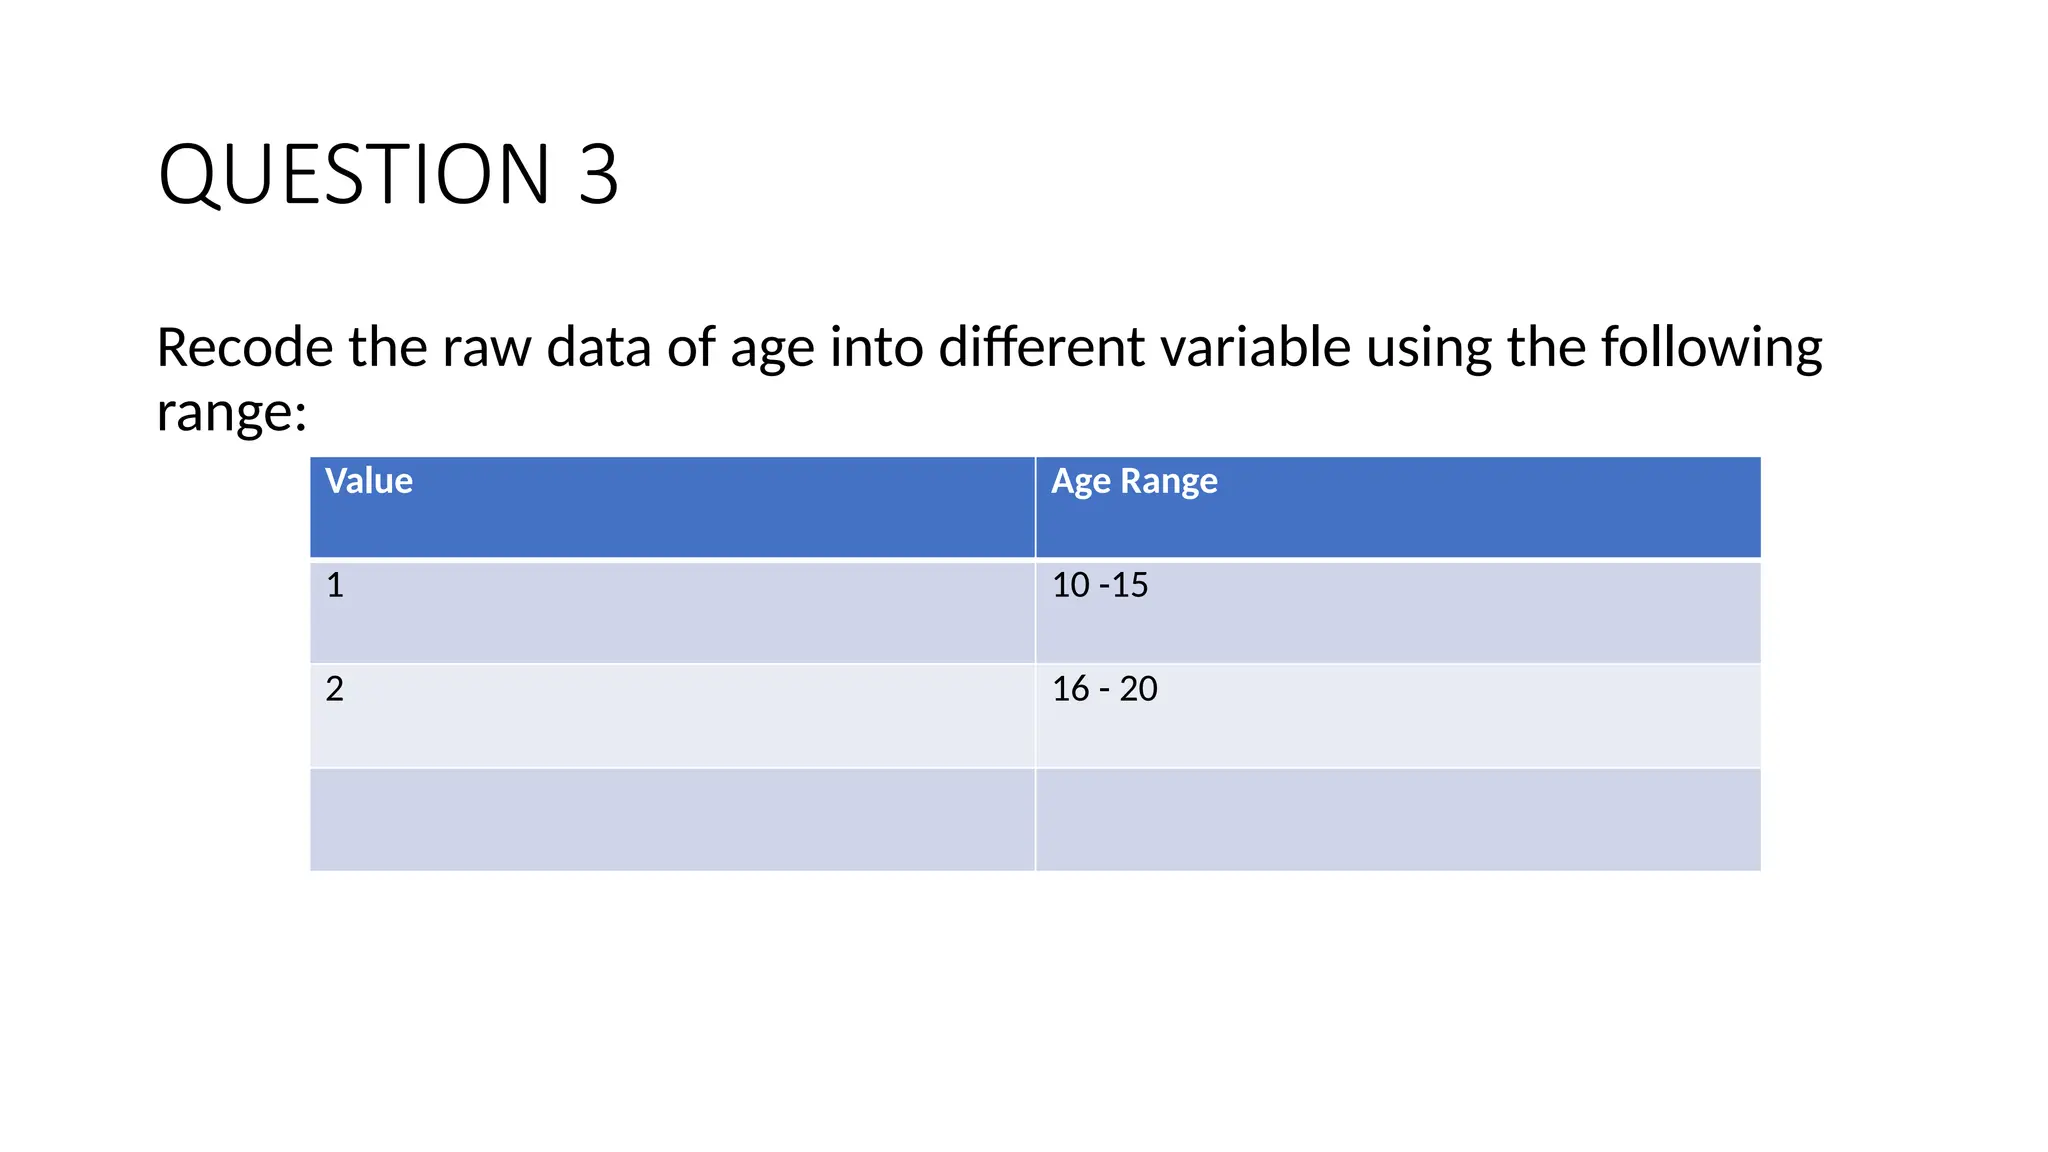Click the empty bottom-left table cell

pos(672,820)
